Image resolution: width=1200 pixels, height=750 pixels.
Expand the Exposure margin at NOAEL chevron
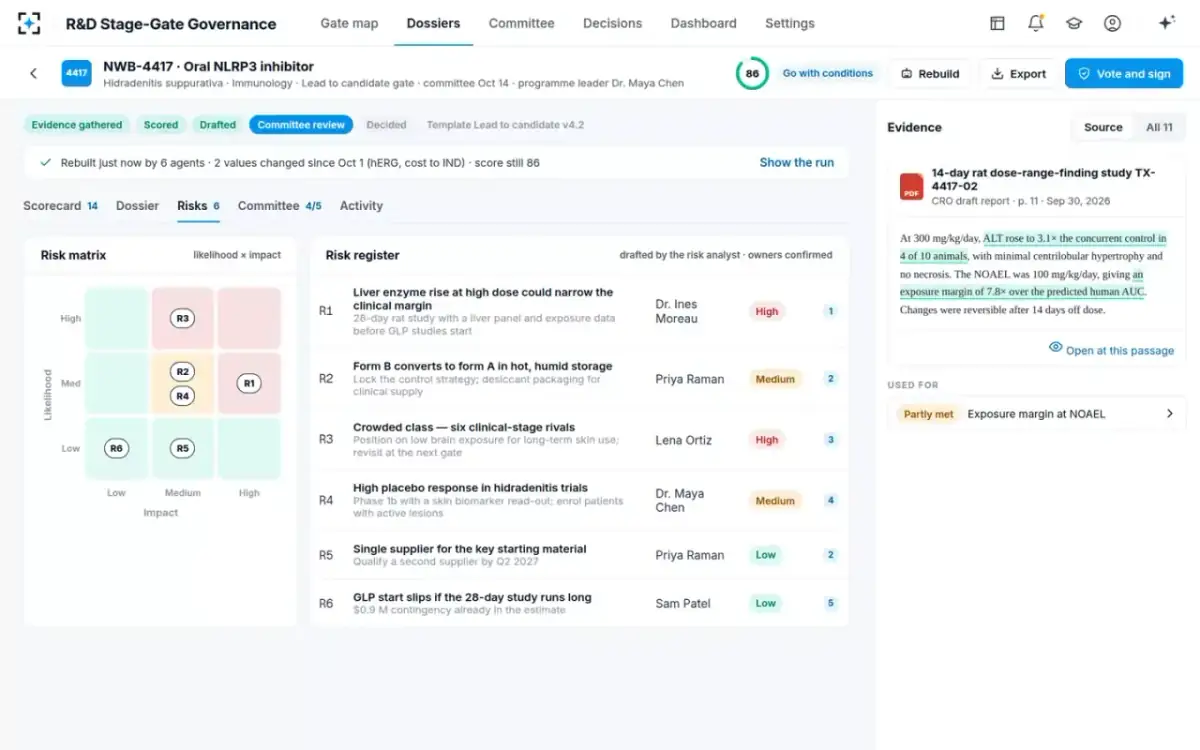(x=1169, y=414)
